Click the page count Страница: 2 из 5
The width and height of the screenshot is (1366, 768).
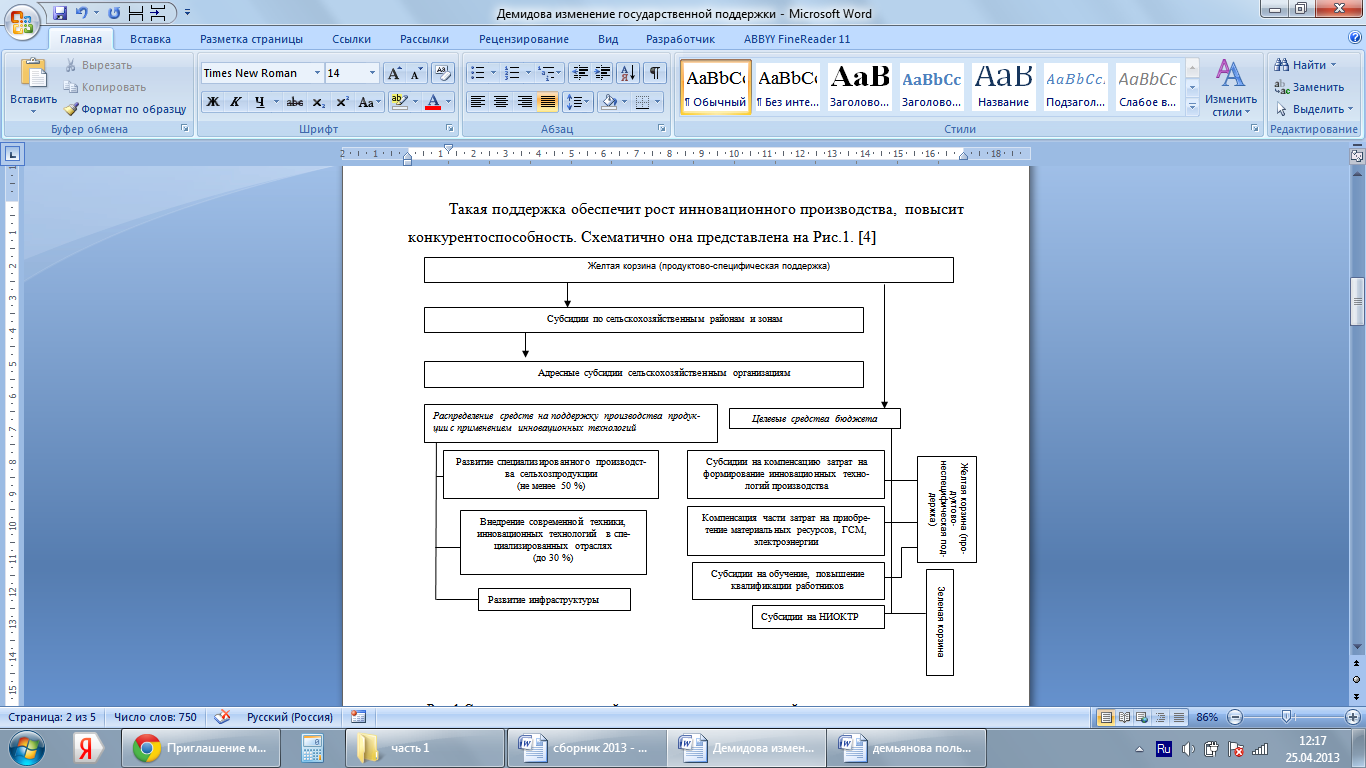click(52, 717)
